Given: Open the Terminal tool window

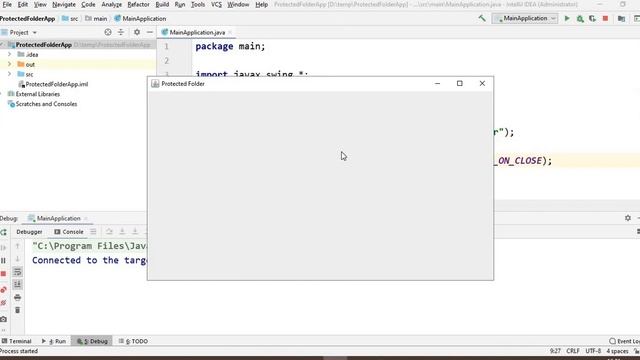Looking at the screenshot, I should pos(16,341).
